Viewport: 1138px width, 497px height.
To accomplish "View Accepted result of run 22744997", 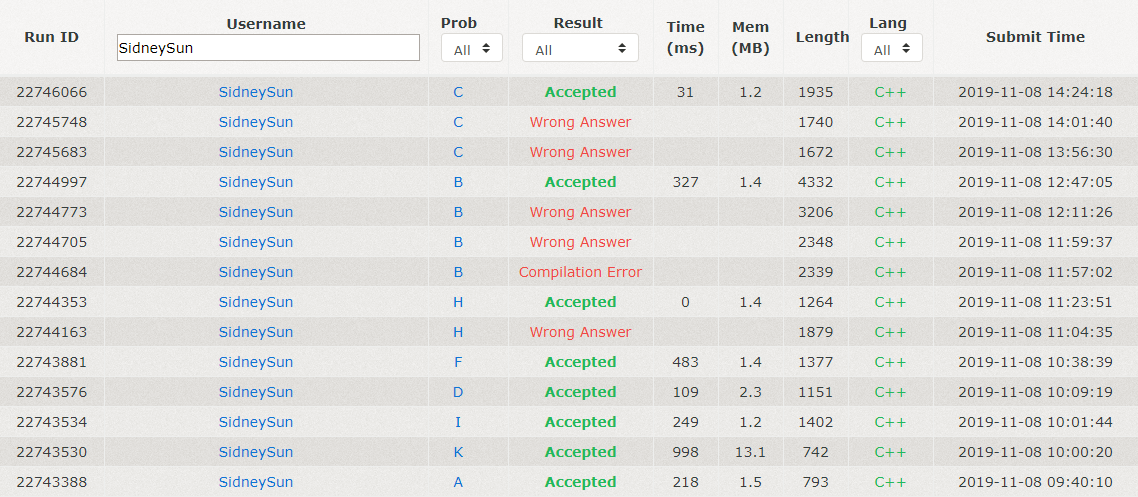I will pos(580,182).
